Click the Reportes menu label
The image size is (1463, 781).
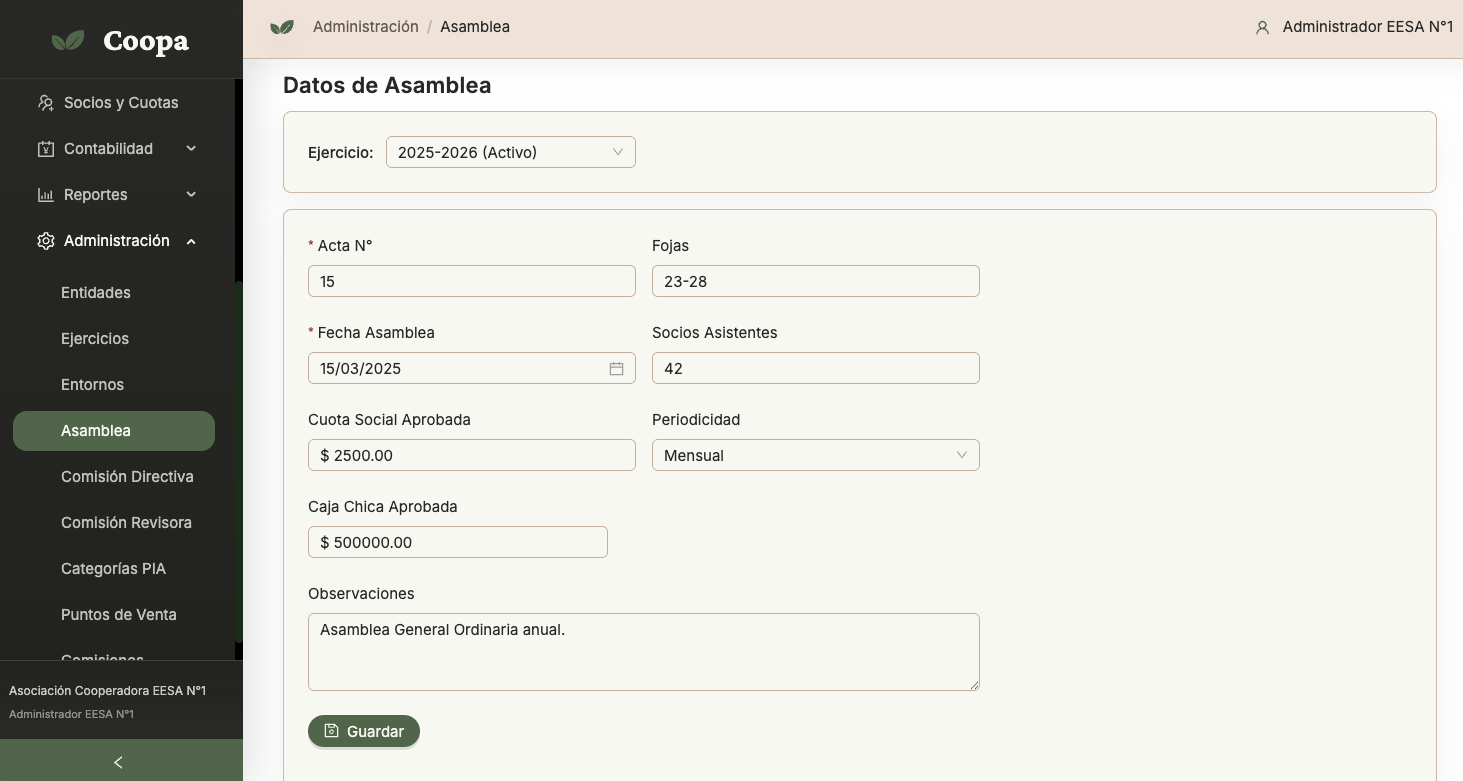pyautogui.click(x=96, y=195)
